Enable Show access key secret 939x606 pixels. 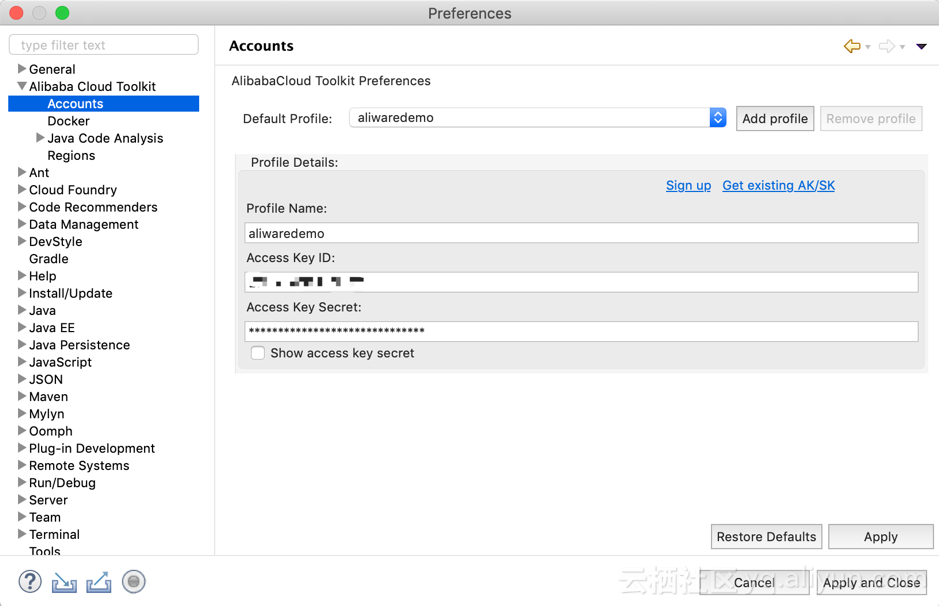[x=258, y=353]
